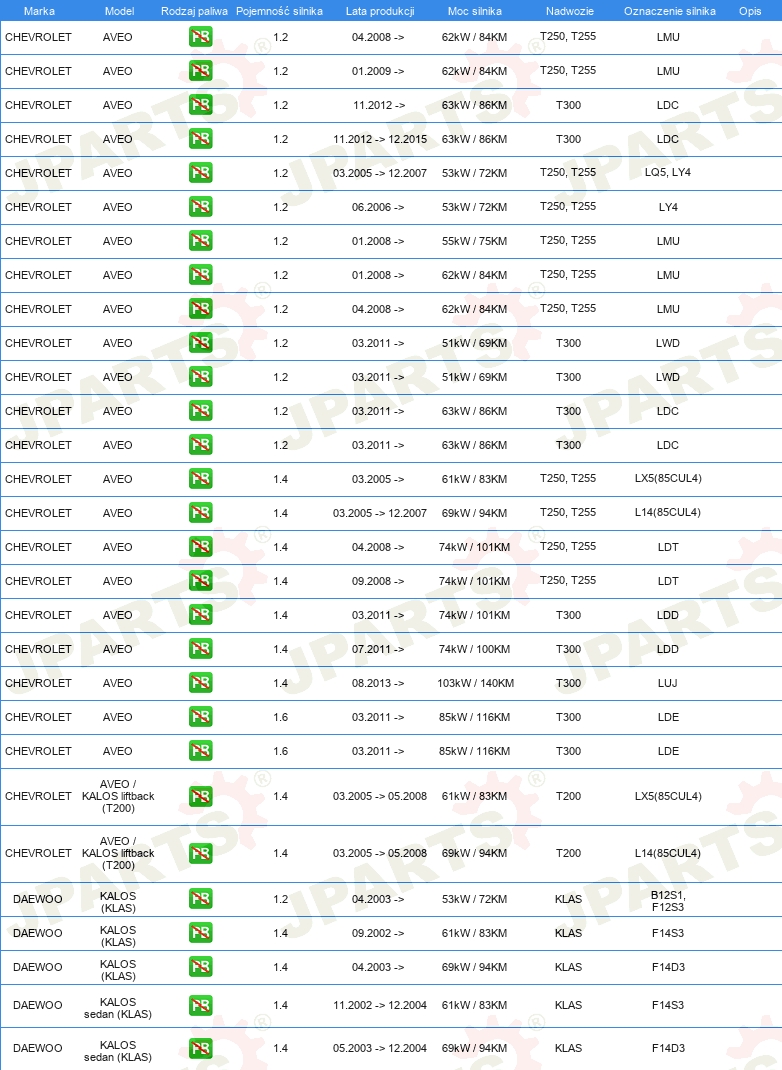Select the production date 01.2009 -> cell
782x1070 pixels.
(378, 71)
